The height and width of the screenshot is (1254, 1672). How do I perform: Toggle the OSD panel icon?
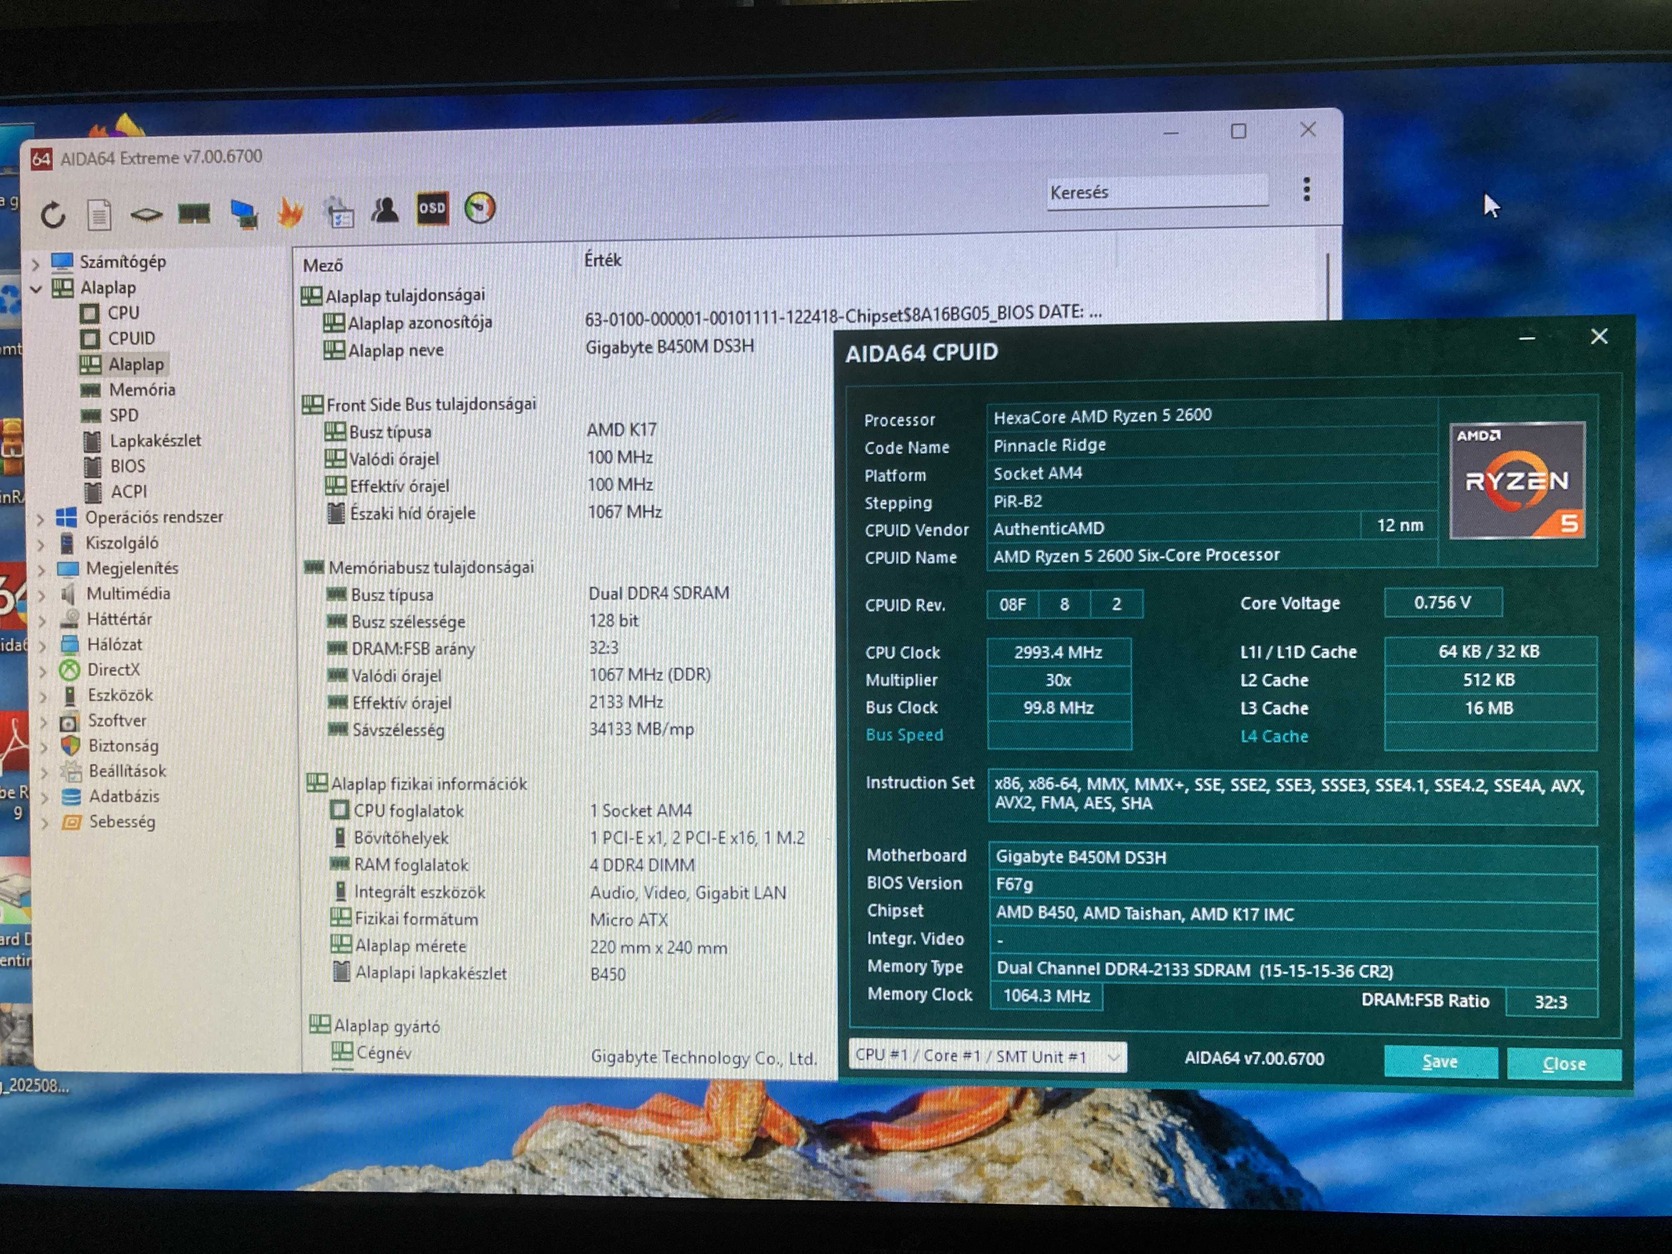(x=432, y=208)
